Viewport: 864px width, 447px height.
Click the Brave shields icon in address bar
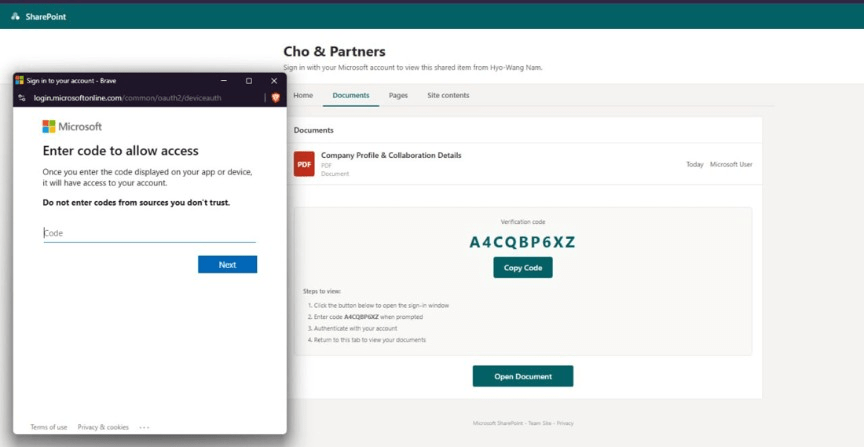(x=275, y=98)
